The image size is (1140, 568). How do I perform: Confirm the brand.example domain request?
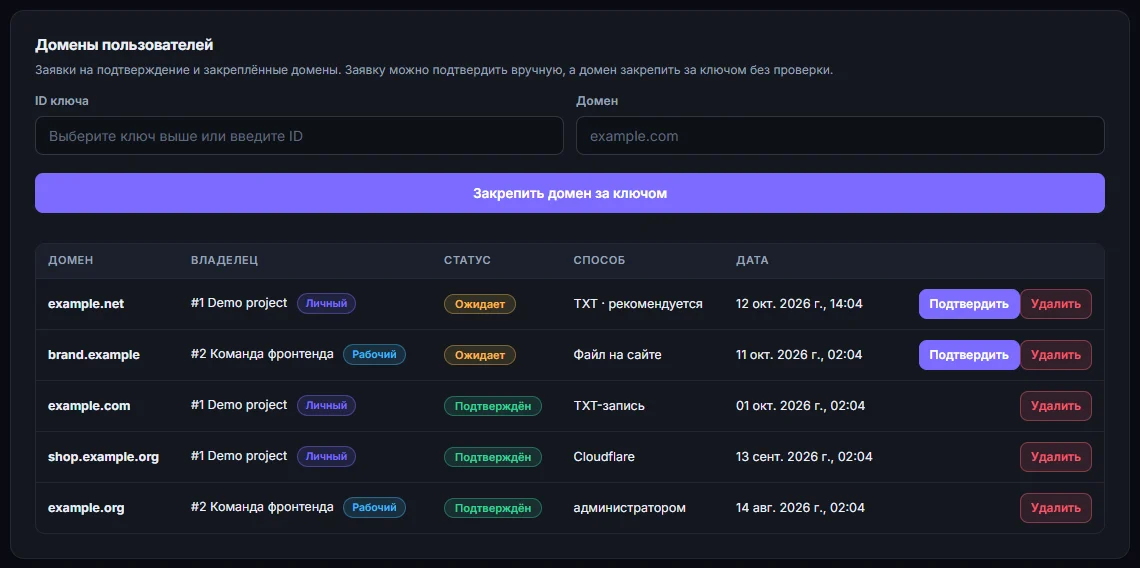(969, 355)
